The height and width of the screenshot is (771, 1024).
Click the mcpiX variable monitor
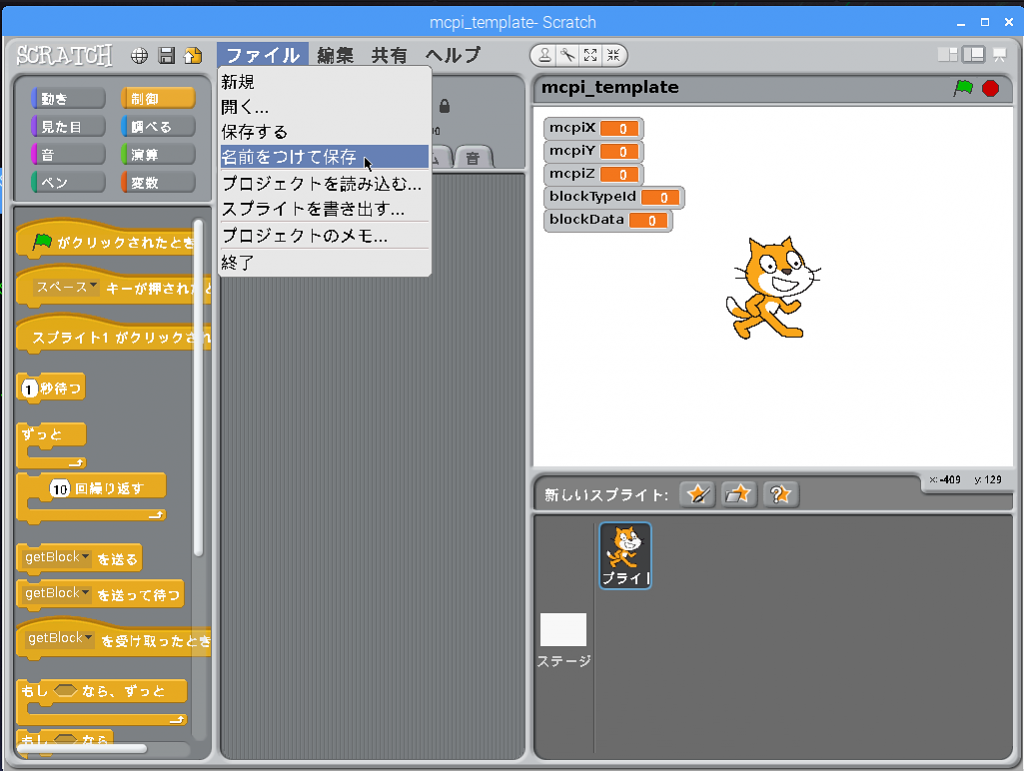(x=593, y=128)
